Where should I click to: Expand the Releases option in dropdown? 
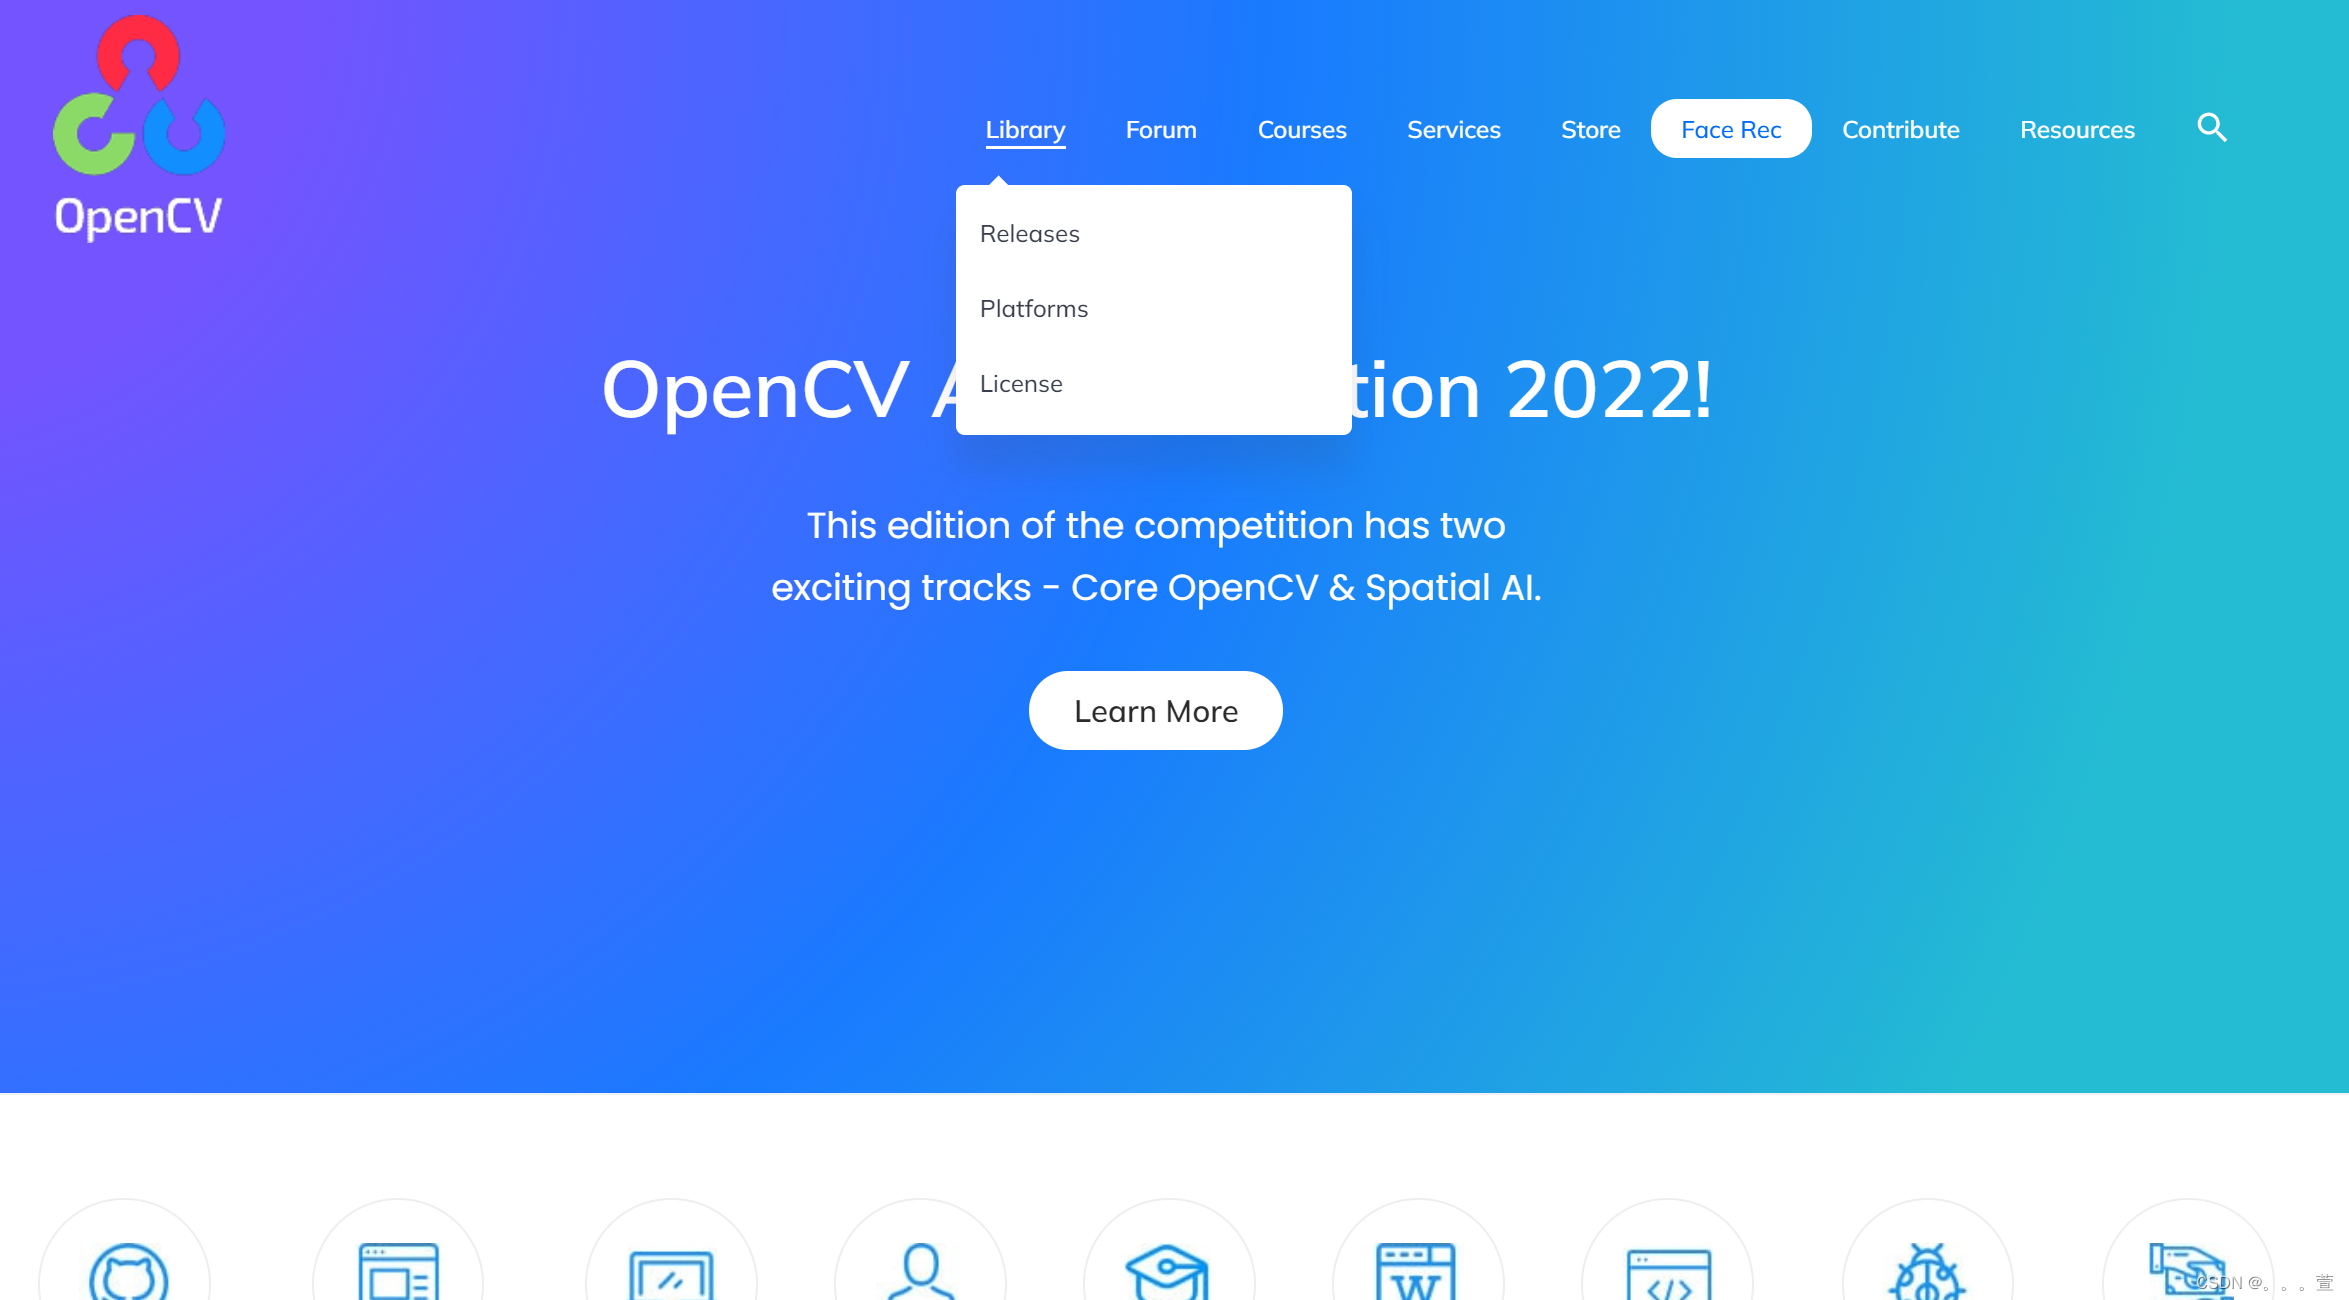[x=1030, y=234]
